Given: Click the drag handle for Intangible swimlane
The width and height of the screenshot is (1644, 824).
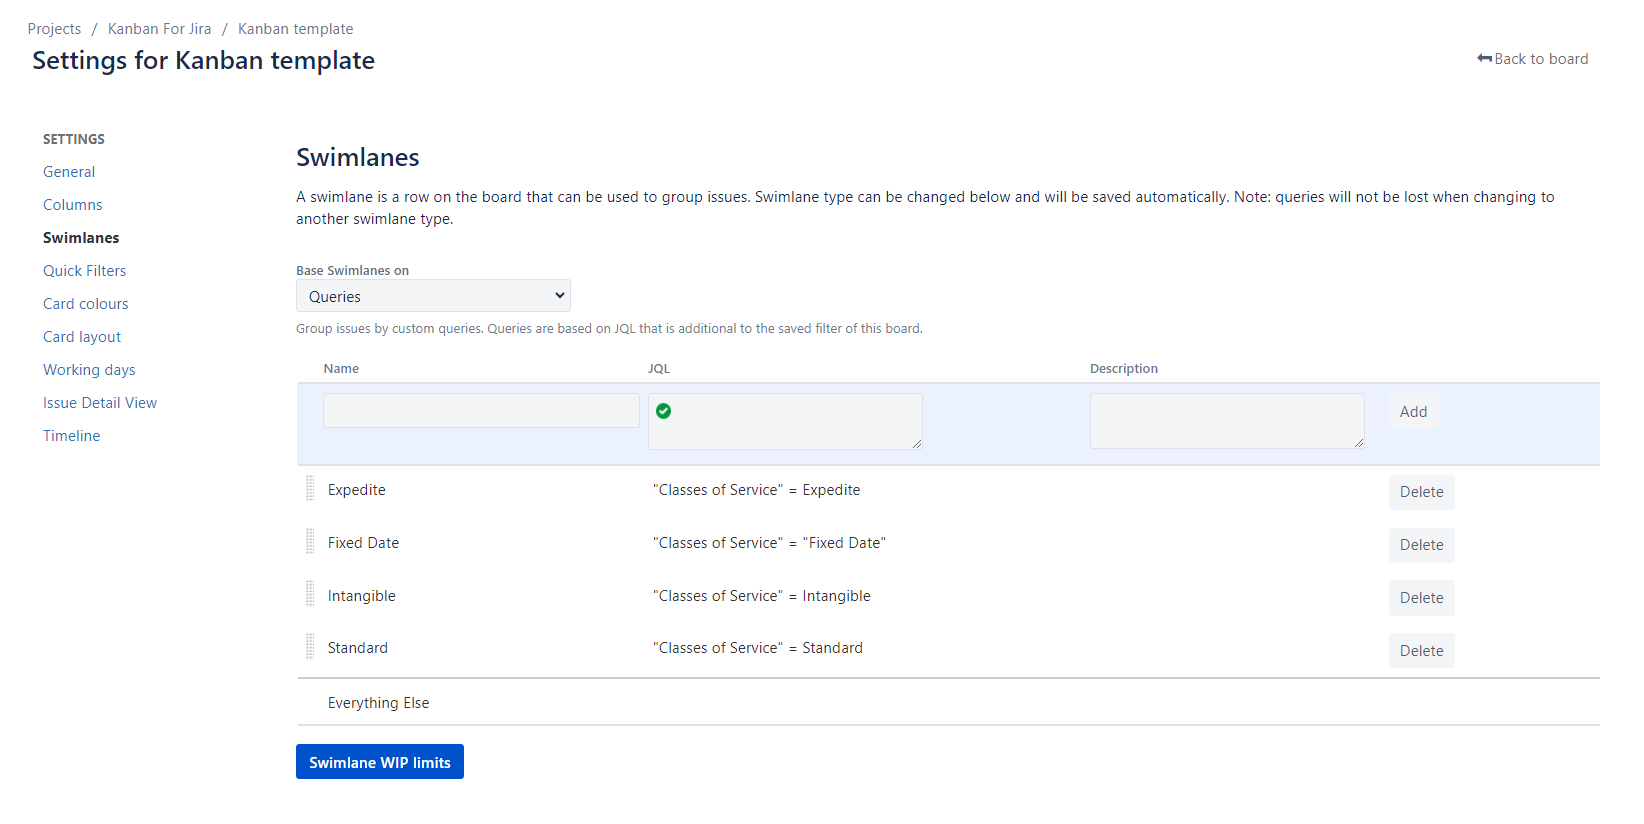Looking at the screenshot, I should 310,594.
